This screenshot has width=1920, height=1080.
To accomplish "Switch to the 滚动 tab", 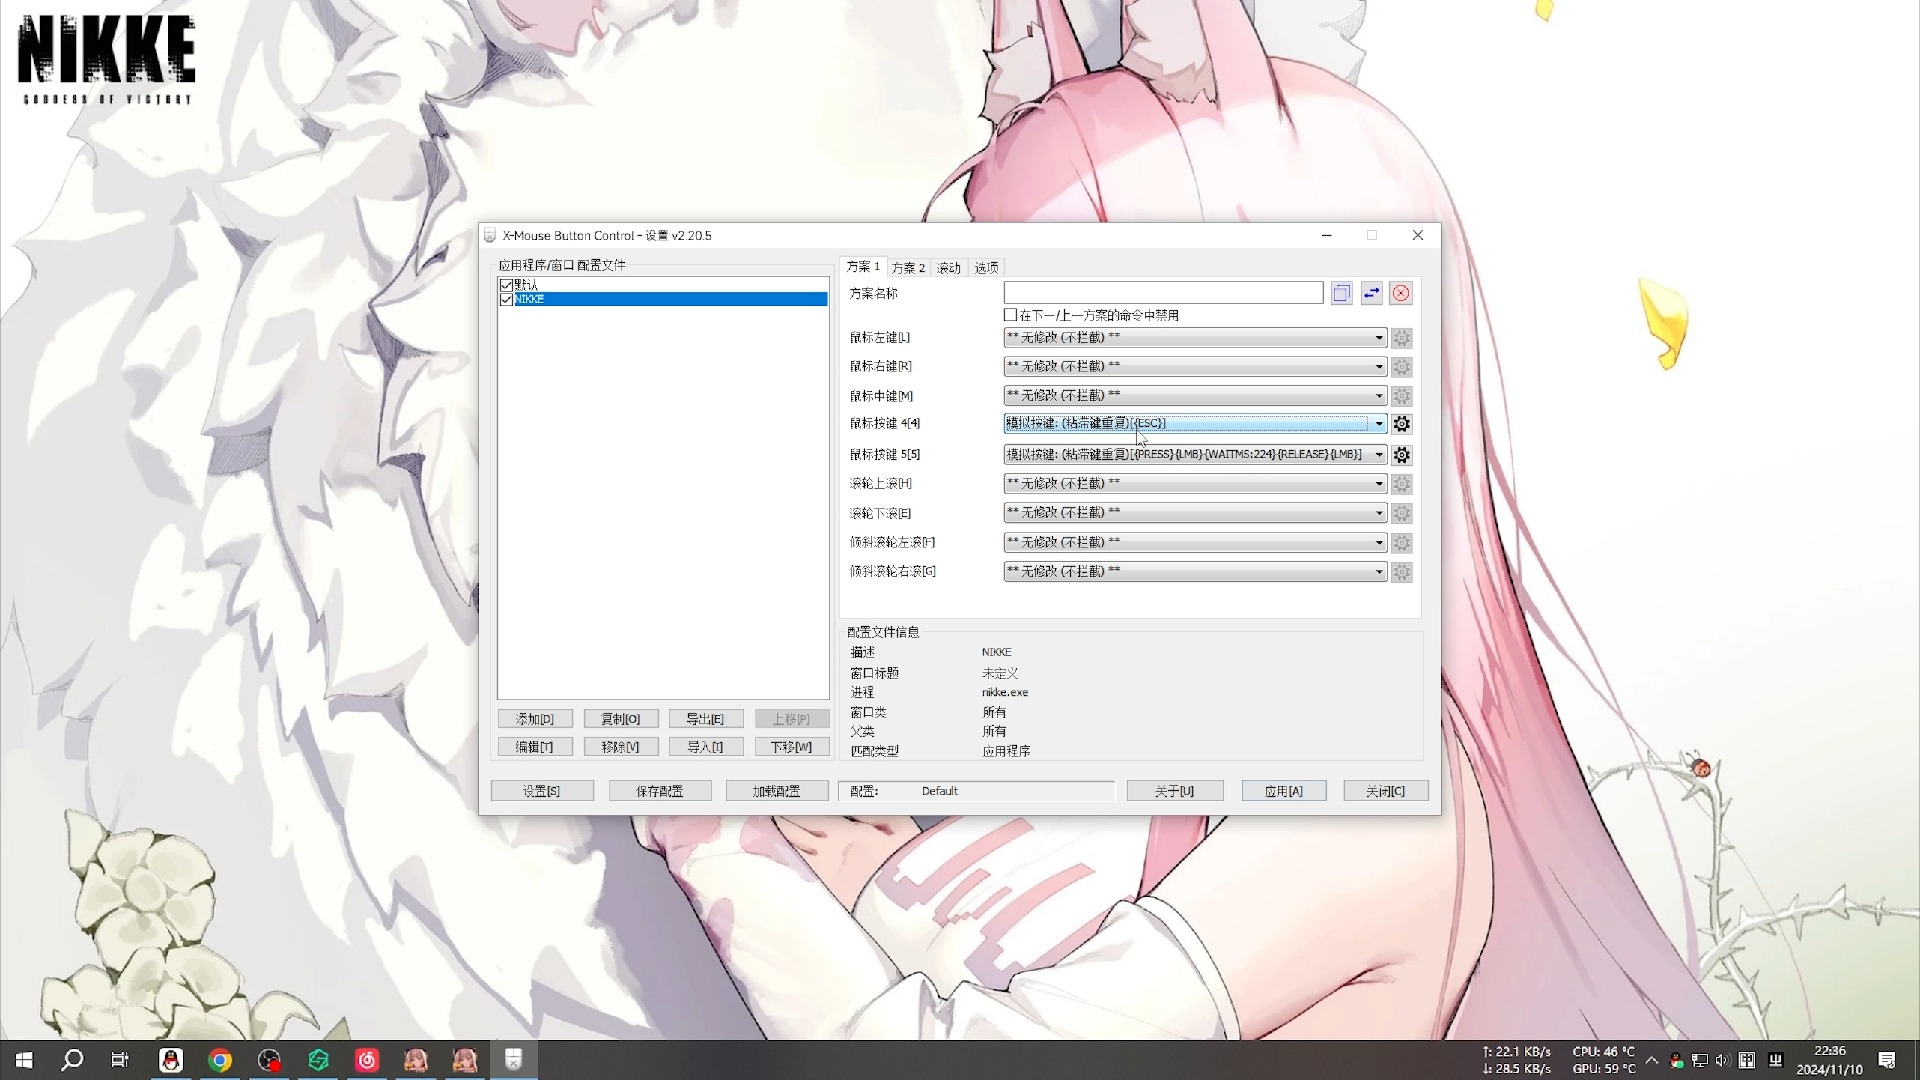I will (x=949, y=268).
